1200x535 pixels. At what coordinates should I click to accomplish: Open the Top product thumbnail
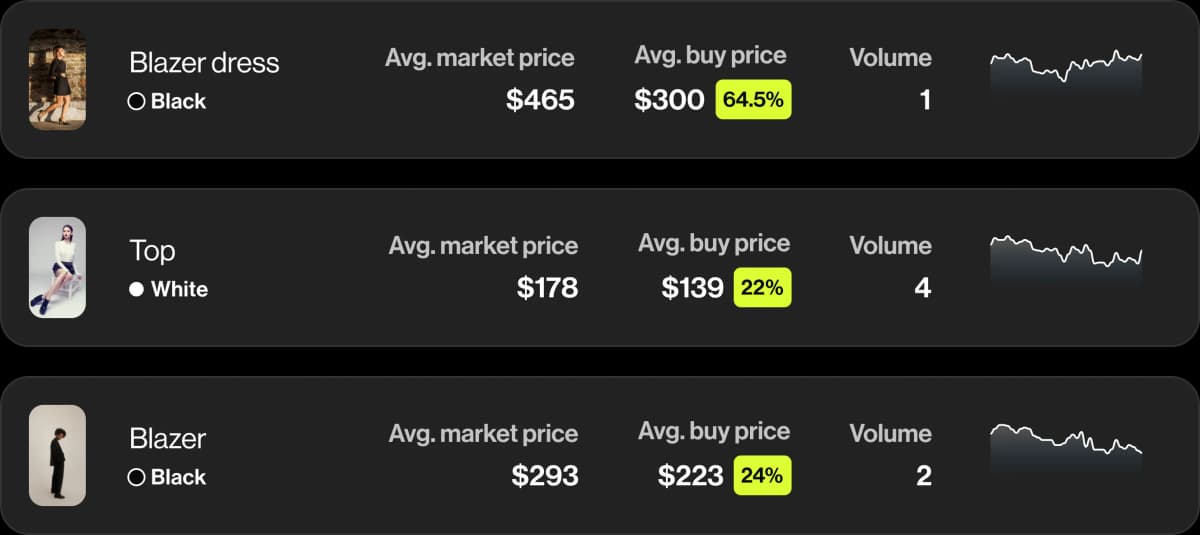(57, 267)
